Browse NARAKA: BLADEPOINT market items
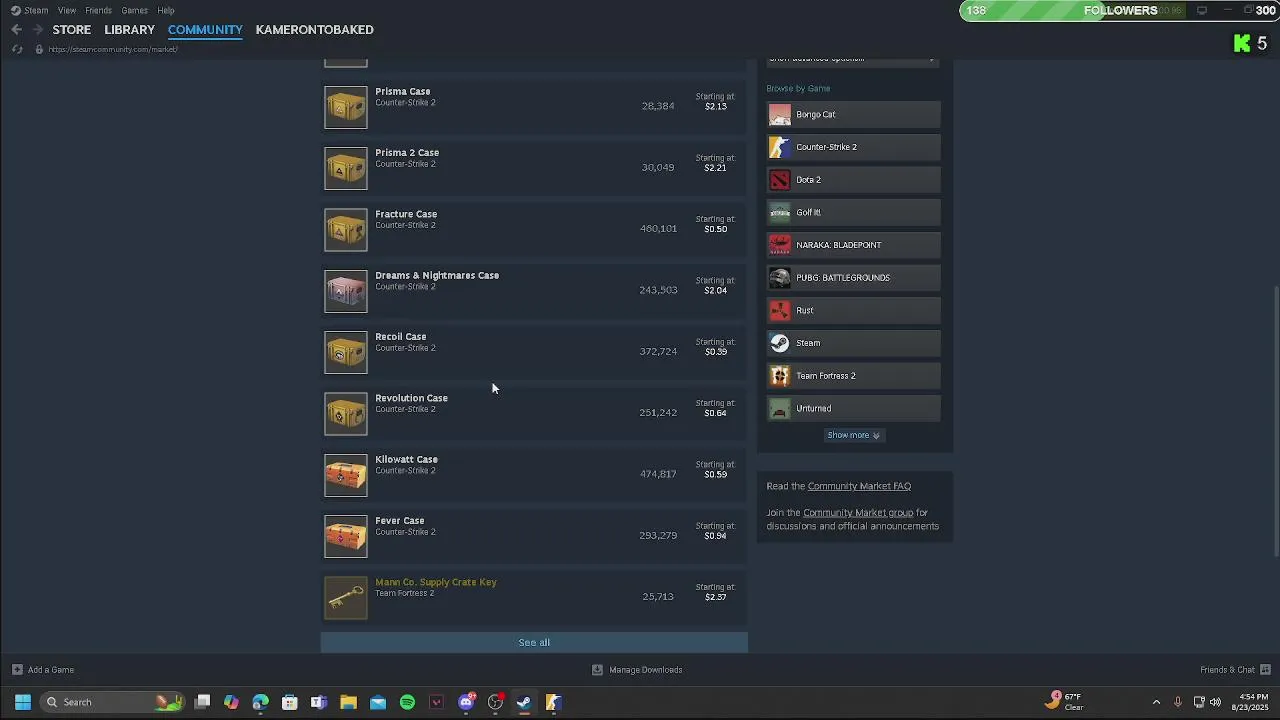Screen dimensions: 1280x720 coord(853,245)
